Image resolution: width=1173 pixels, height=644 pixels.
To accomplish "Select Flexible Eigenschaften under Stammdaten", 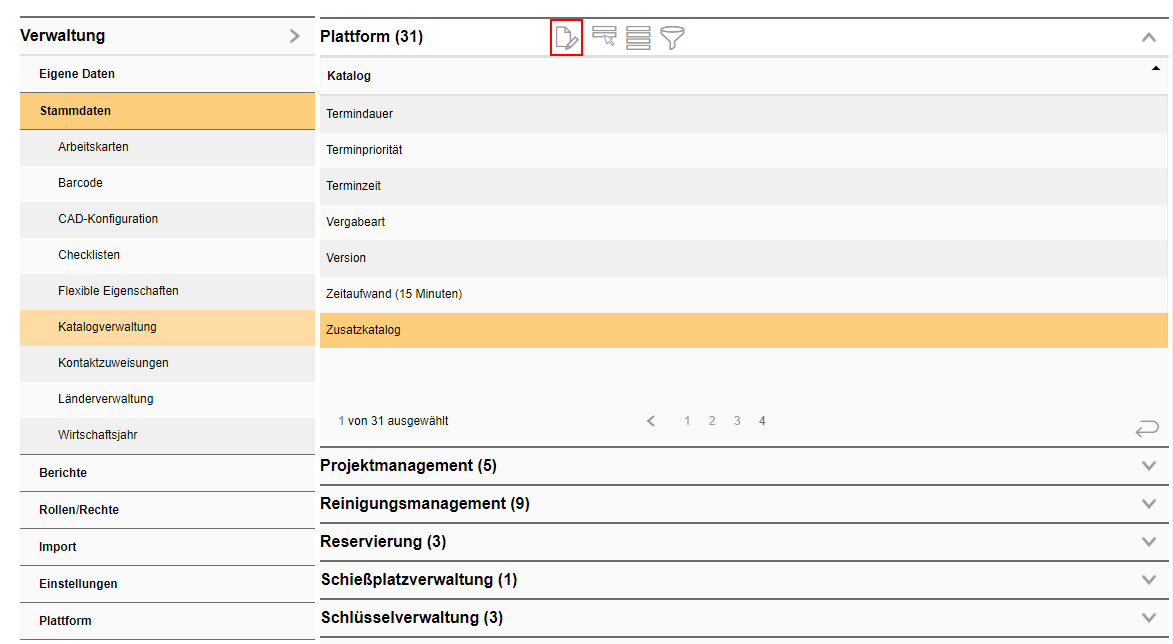I will click(118, 291).
